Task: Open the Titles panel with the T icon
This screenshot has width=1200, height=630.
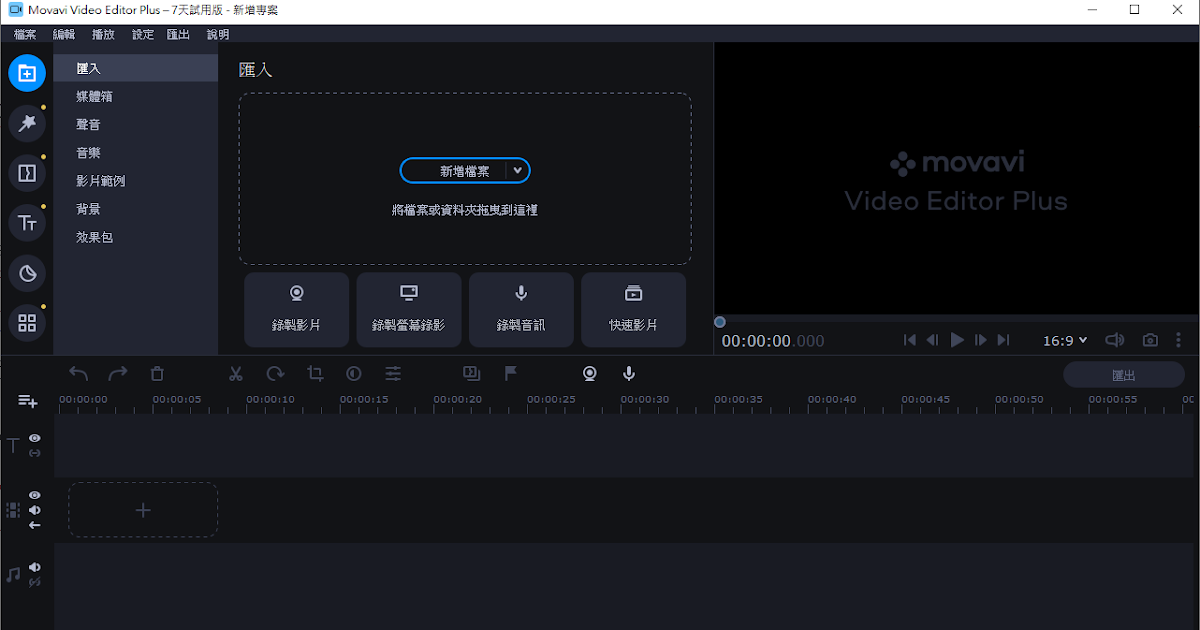Action: click(x=27, y=222)
